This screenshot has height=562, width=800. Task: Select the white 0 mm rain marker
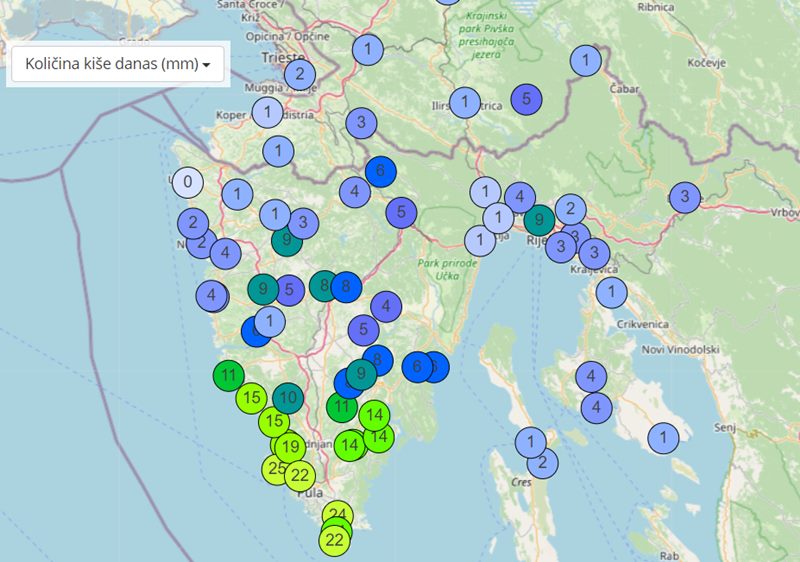tap(188, 184)
